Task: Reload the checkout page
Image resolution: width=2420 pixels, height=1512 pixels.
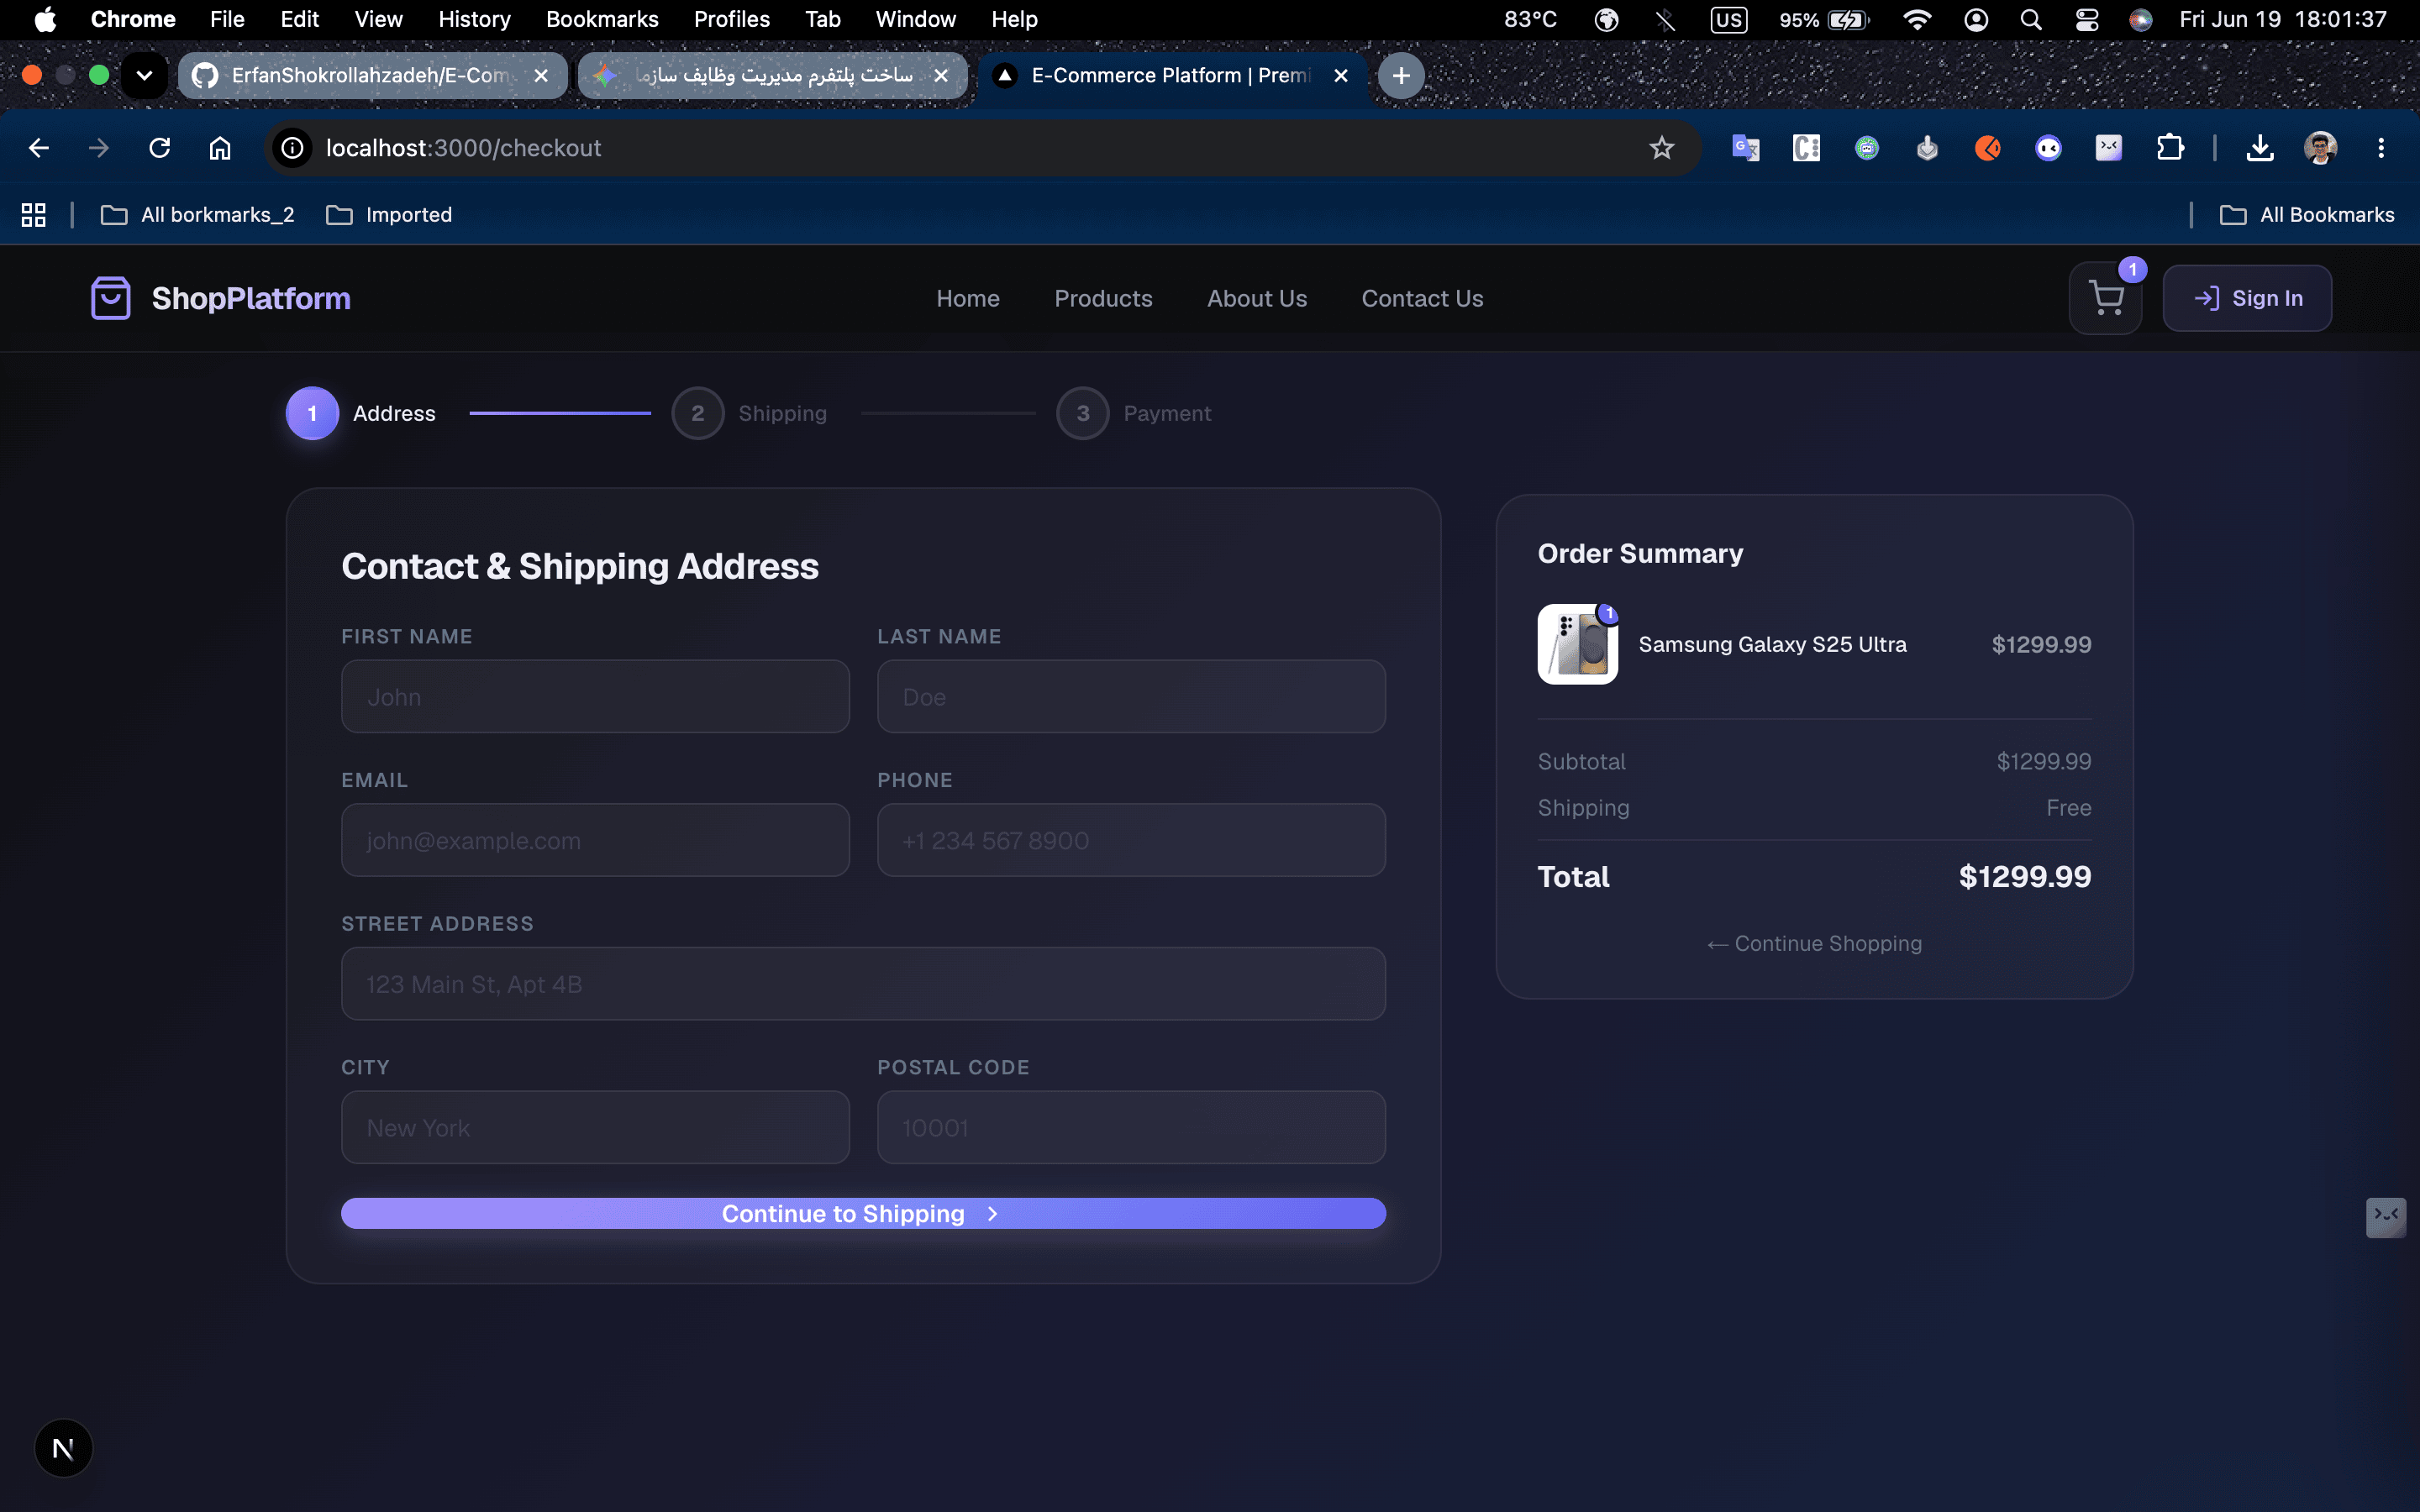Action: (x=159, y=148)
